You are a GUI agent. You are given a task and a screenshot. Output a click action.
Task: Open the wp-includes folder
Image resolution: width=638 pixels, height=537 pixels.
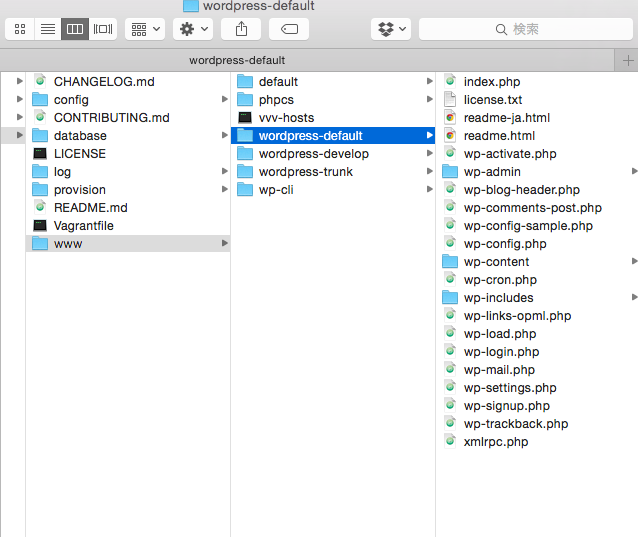(537, 298)
